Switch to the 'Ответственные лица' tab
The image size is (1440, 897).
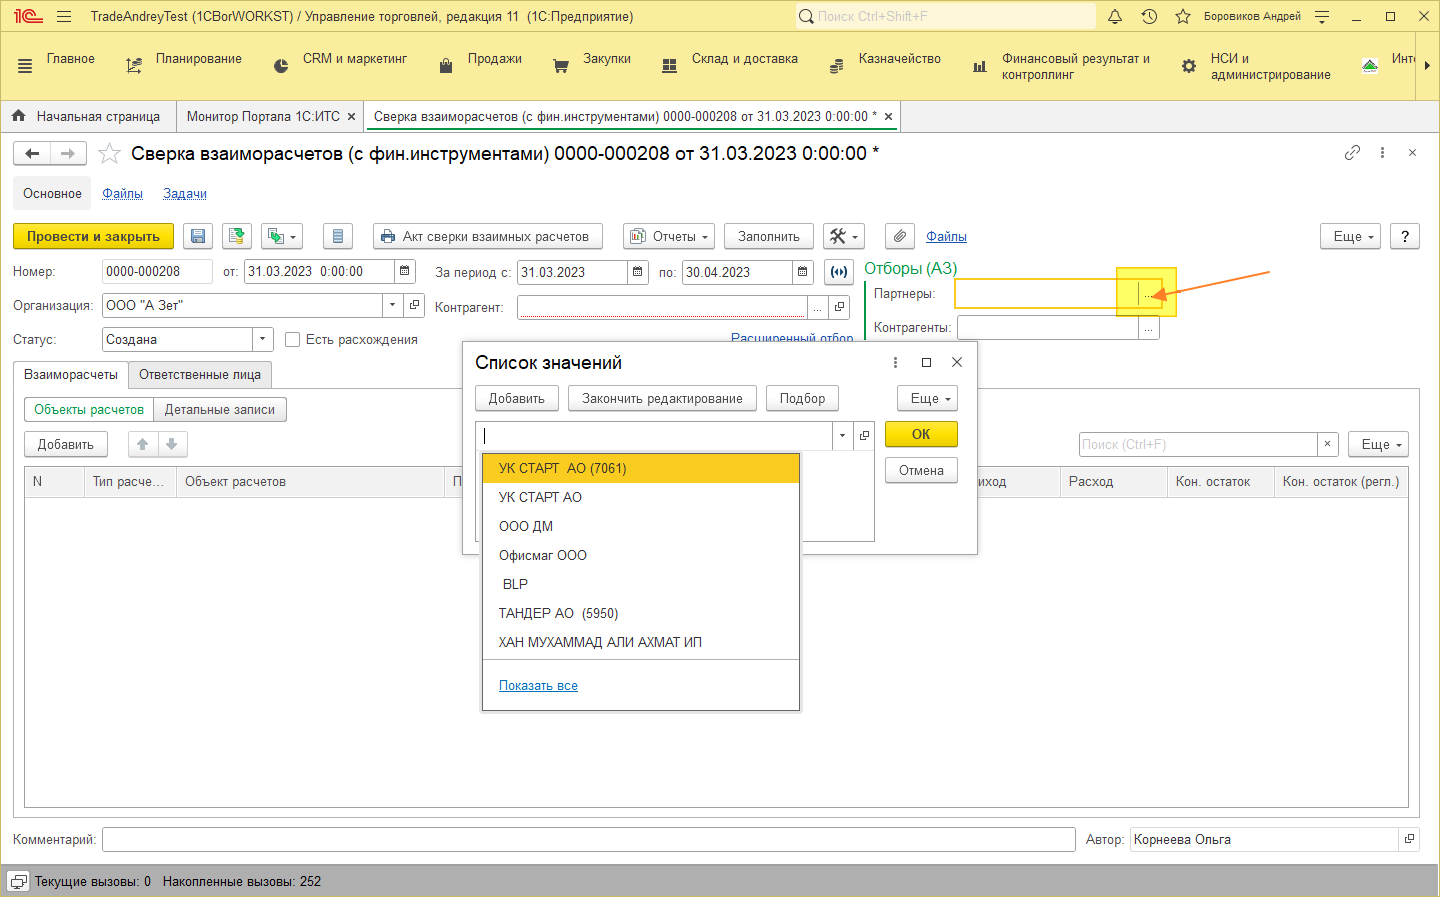point(200,375)
